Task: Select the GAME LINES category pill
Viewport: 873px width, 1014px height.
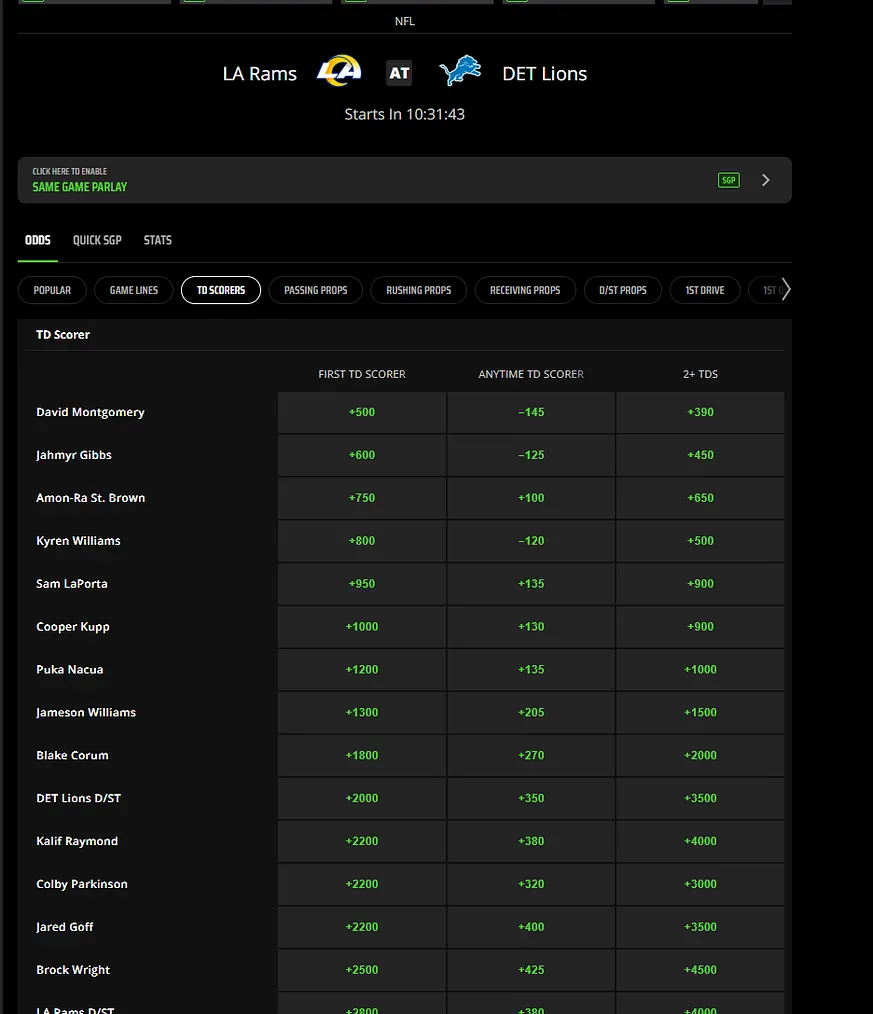Action: coord(134,290)
